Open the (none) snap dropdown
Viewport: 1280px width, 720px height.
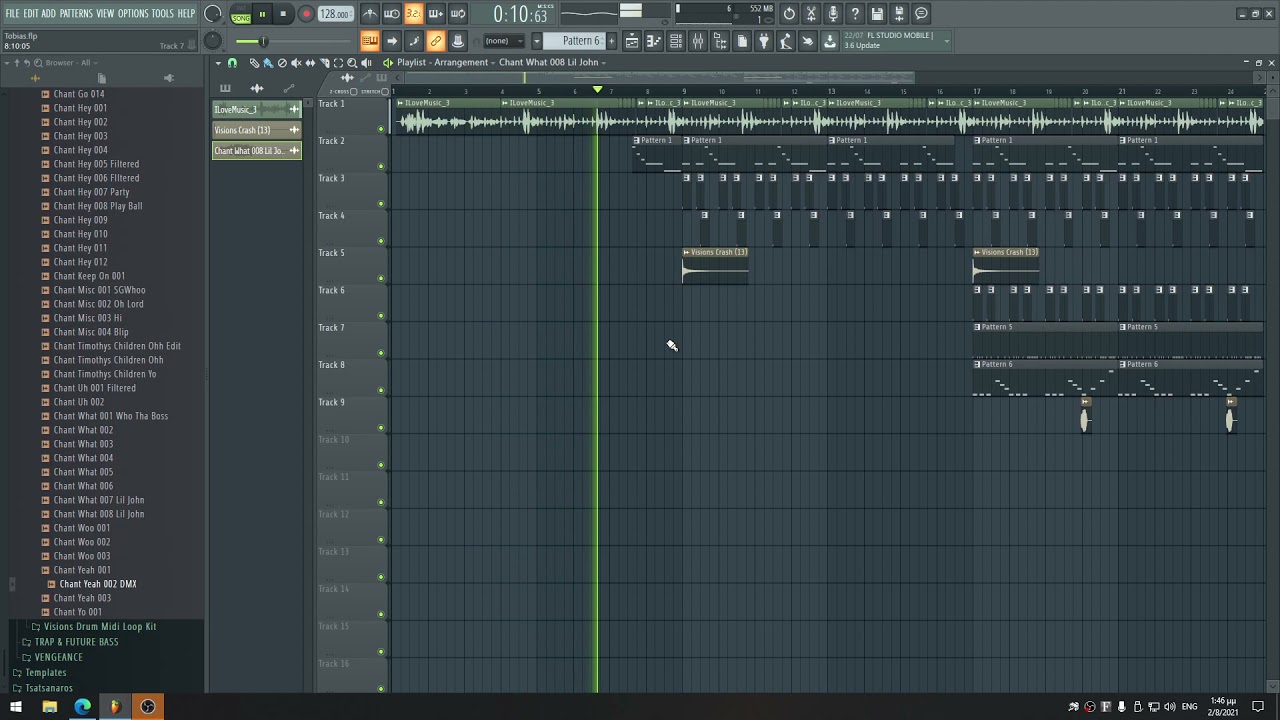click(503, 41)
